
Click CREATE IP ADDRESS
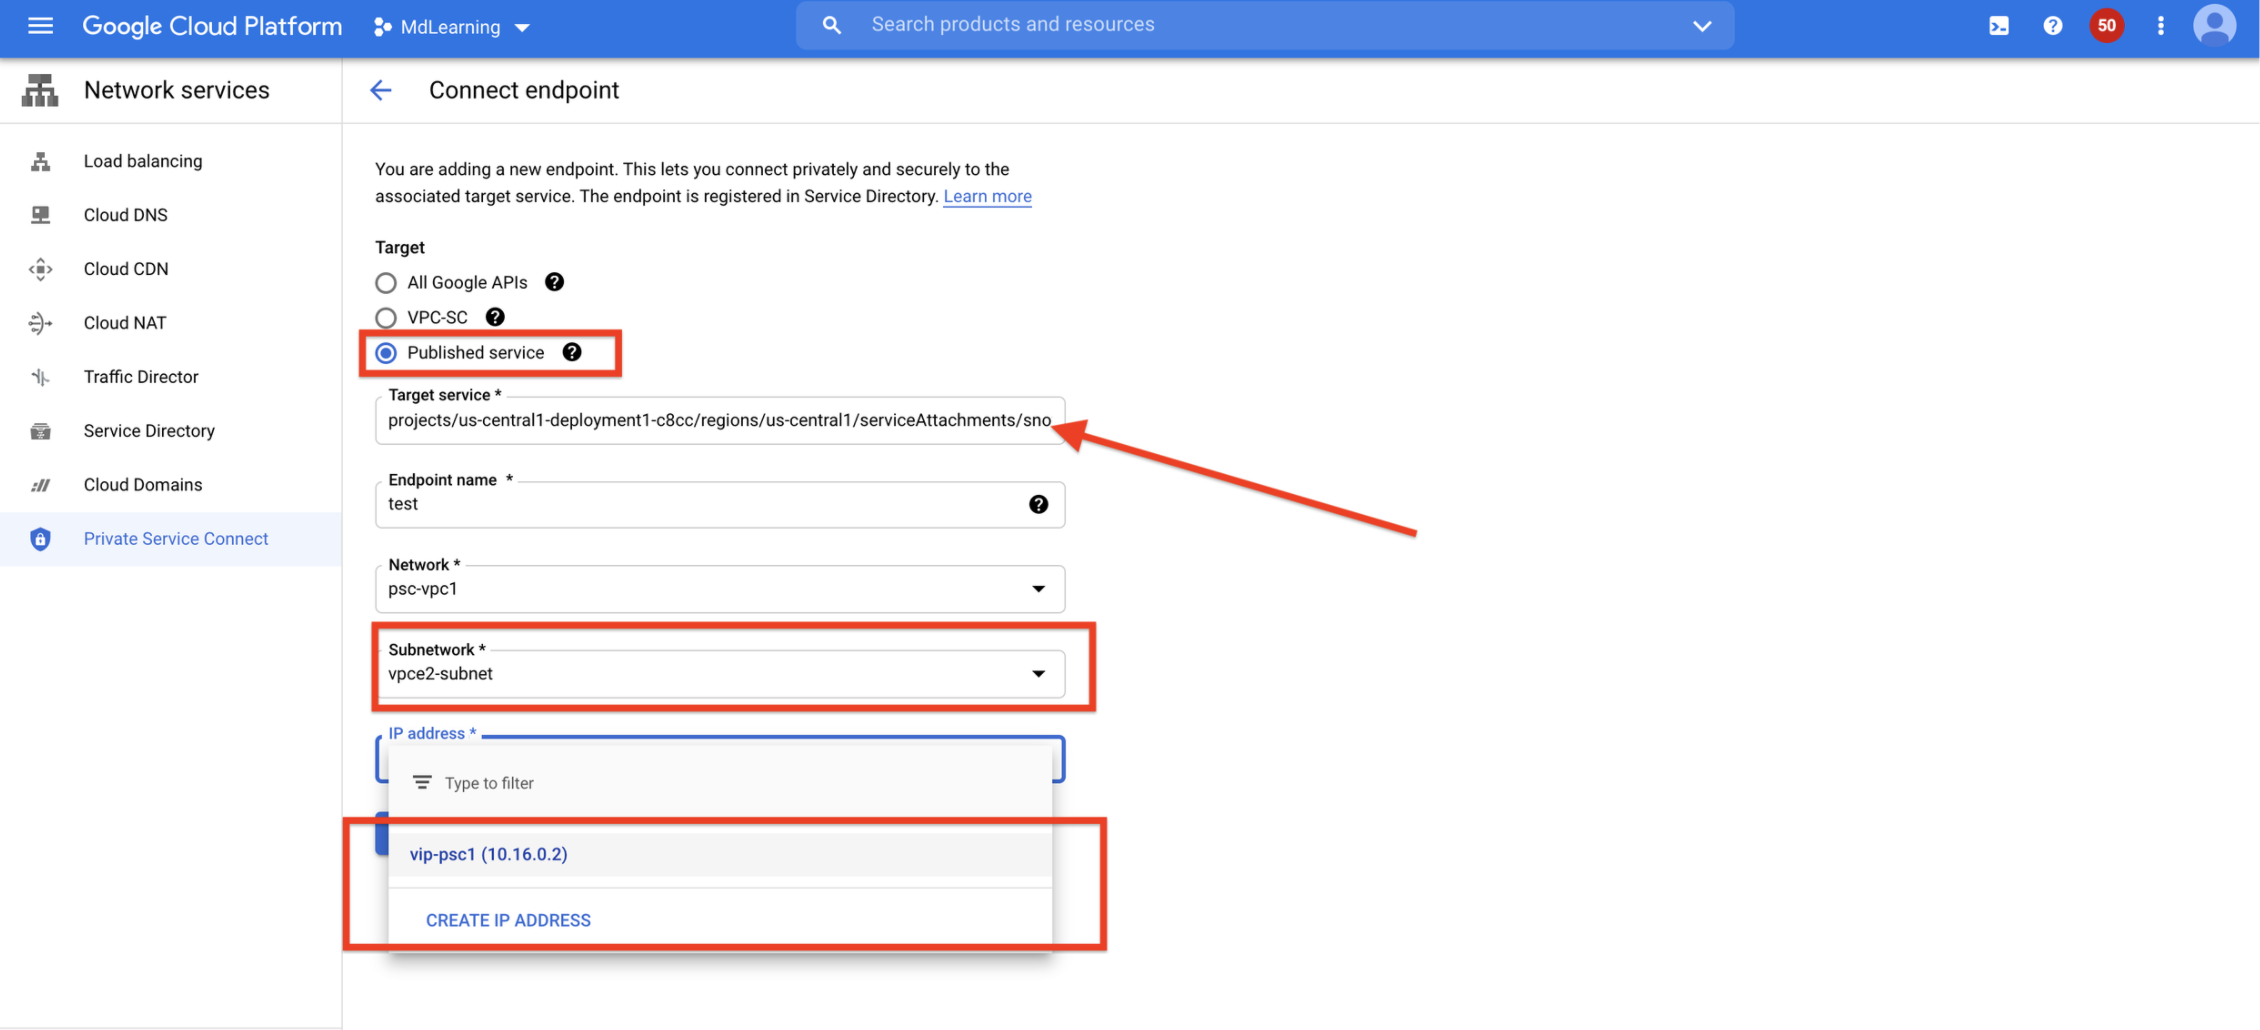click(x=508, y=920)
